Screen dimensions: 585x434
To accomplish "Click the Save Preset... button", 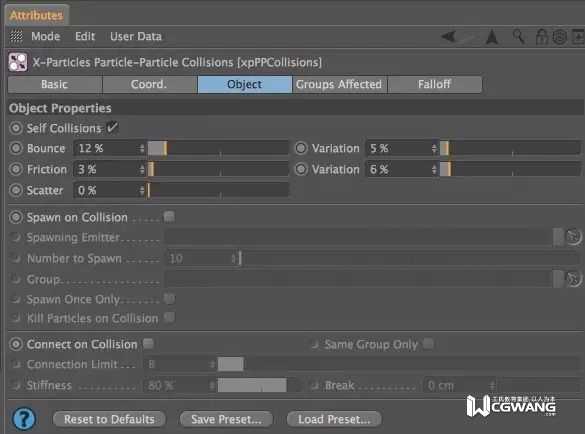I will pos(226,419).
